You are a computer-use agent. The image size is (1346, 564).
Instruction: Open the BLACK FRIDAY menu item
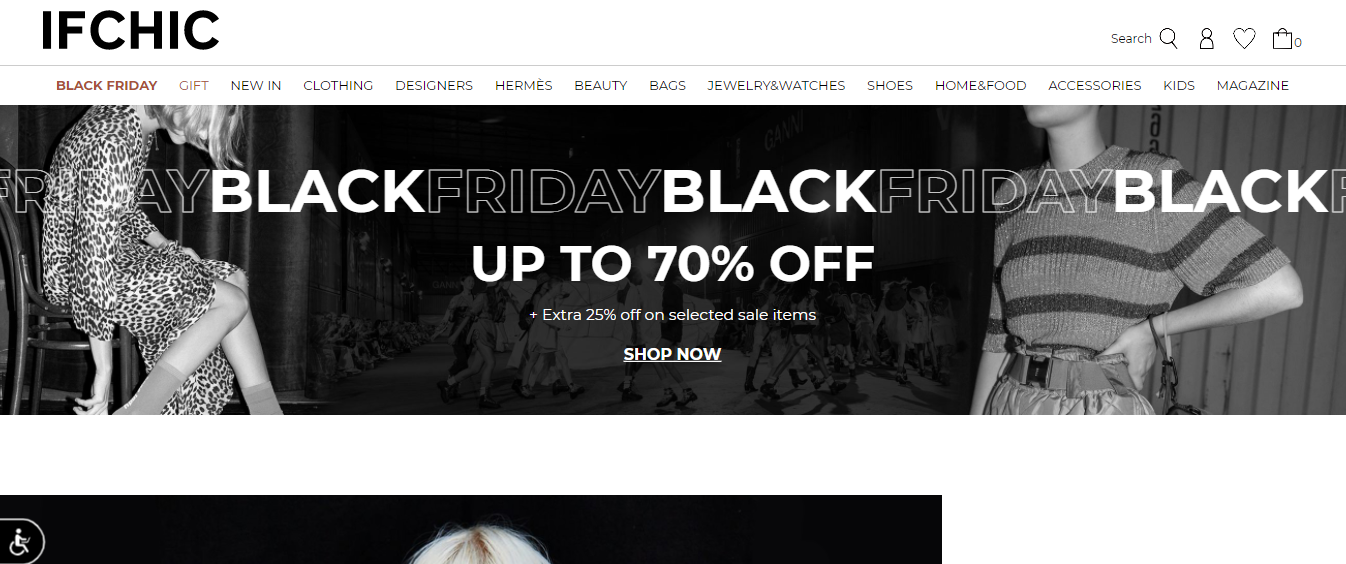coord(106,86)
